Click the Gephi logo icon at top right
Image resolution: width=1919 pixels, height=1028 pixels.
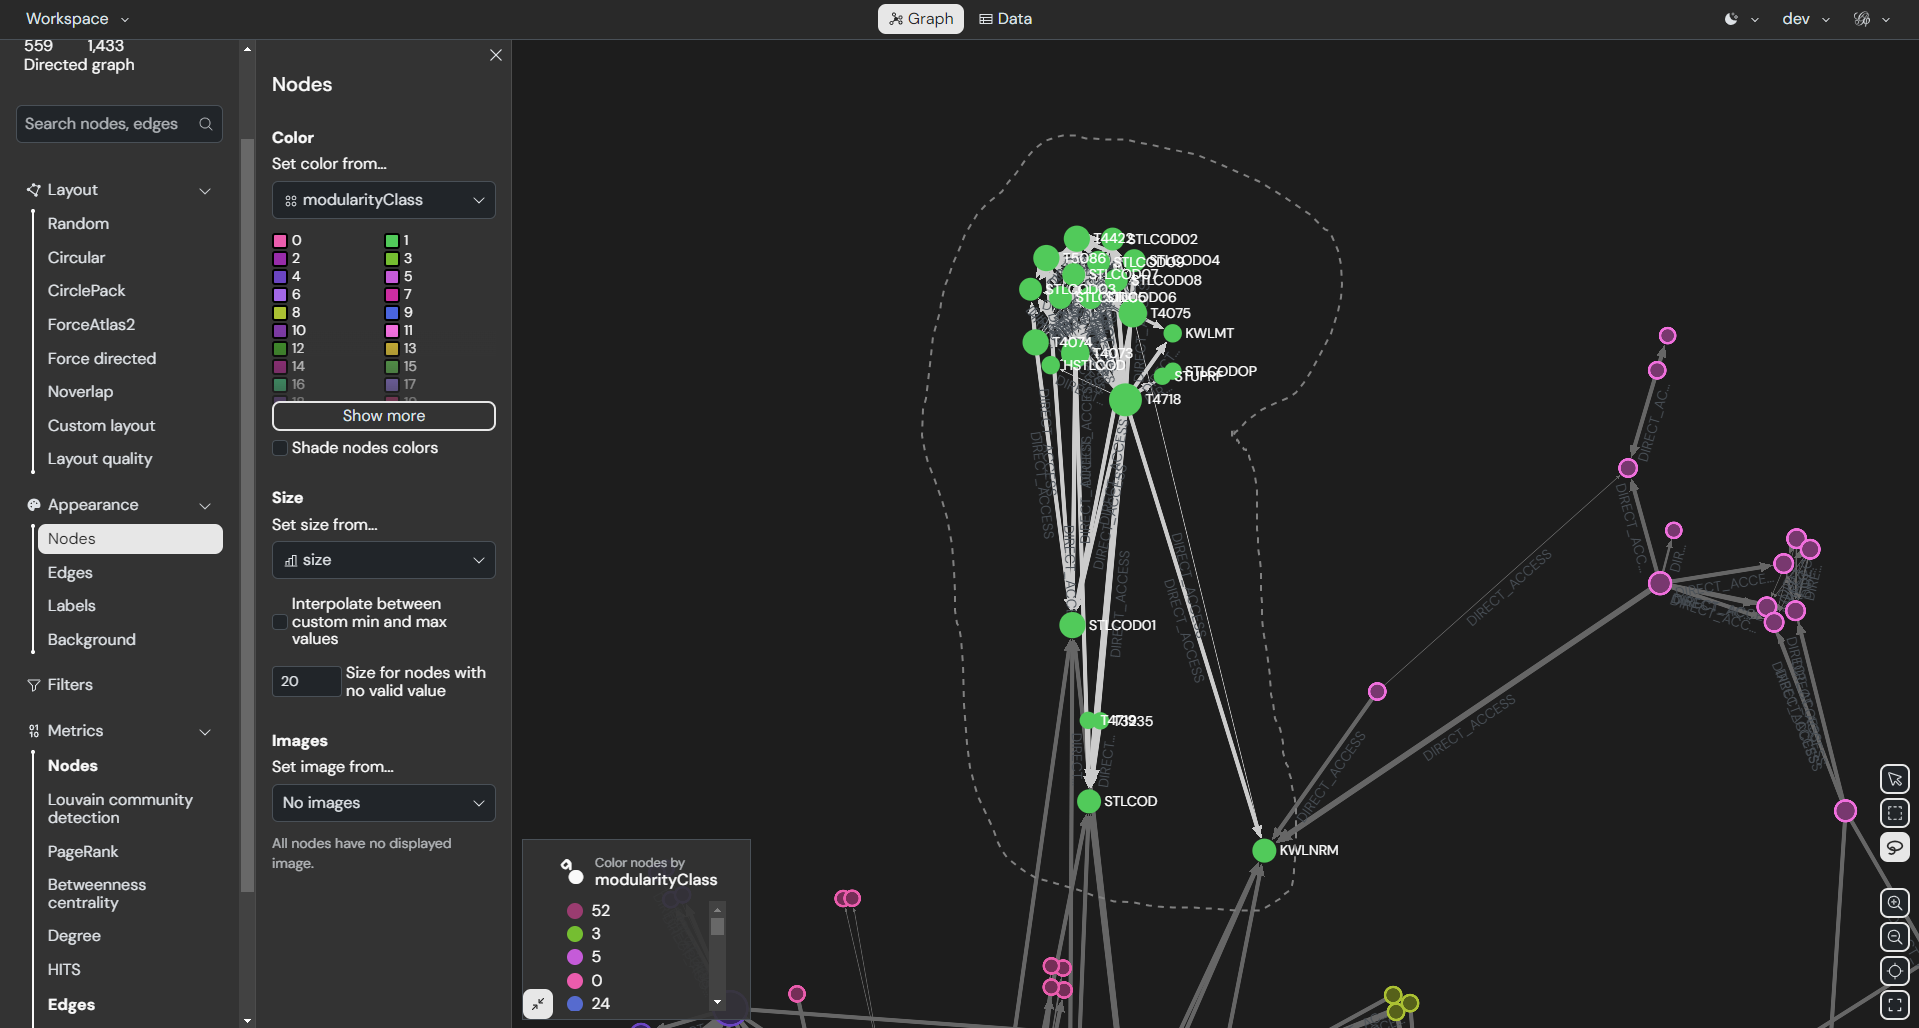pos(1862,19)
